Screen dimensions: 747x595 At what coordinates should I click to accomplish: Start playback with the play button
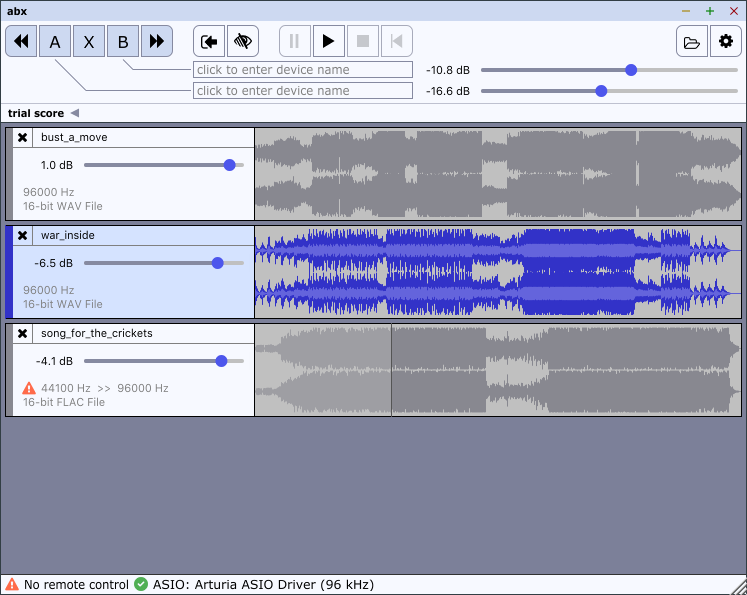pos(328,41)
